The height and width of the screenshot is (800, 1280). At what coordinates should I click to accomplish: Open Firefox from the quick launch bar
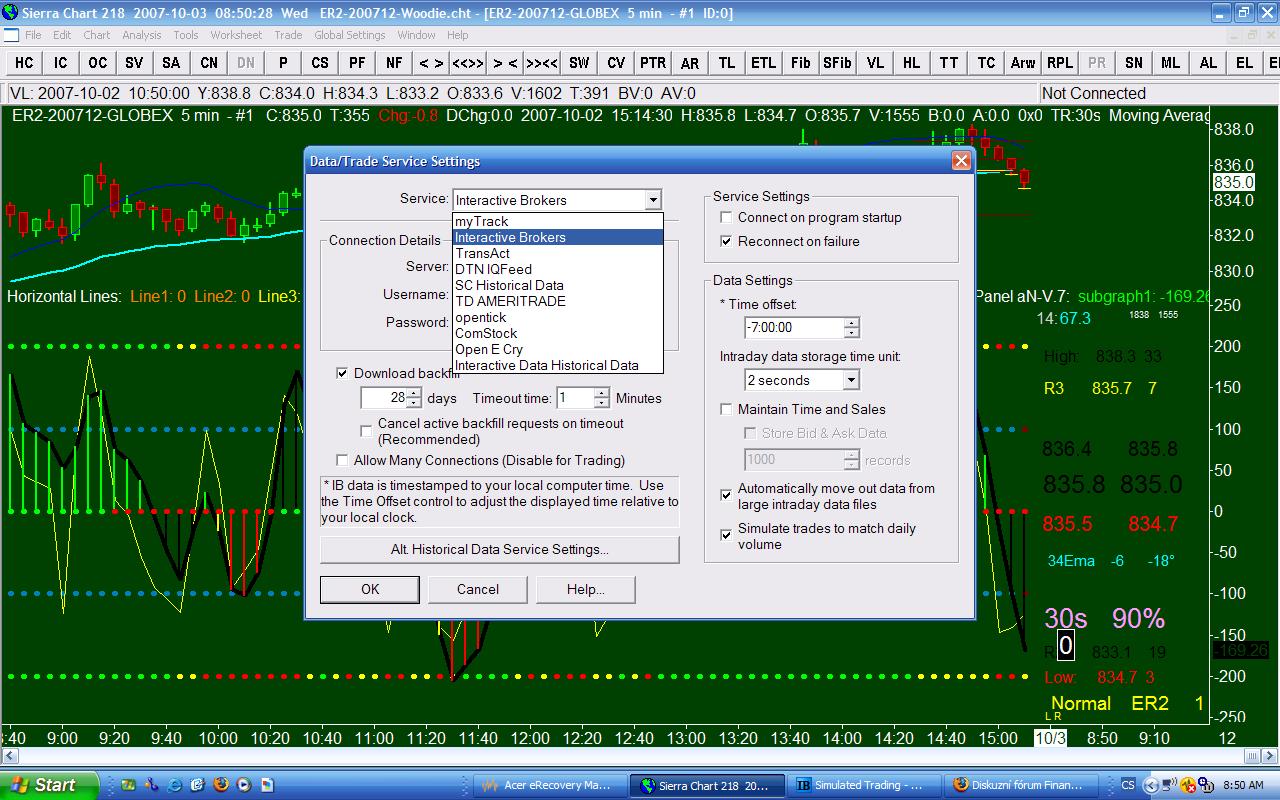pyautogui.click(x=221, y=785)
